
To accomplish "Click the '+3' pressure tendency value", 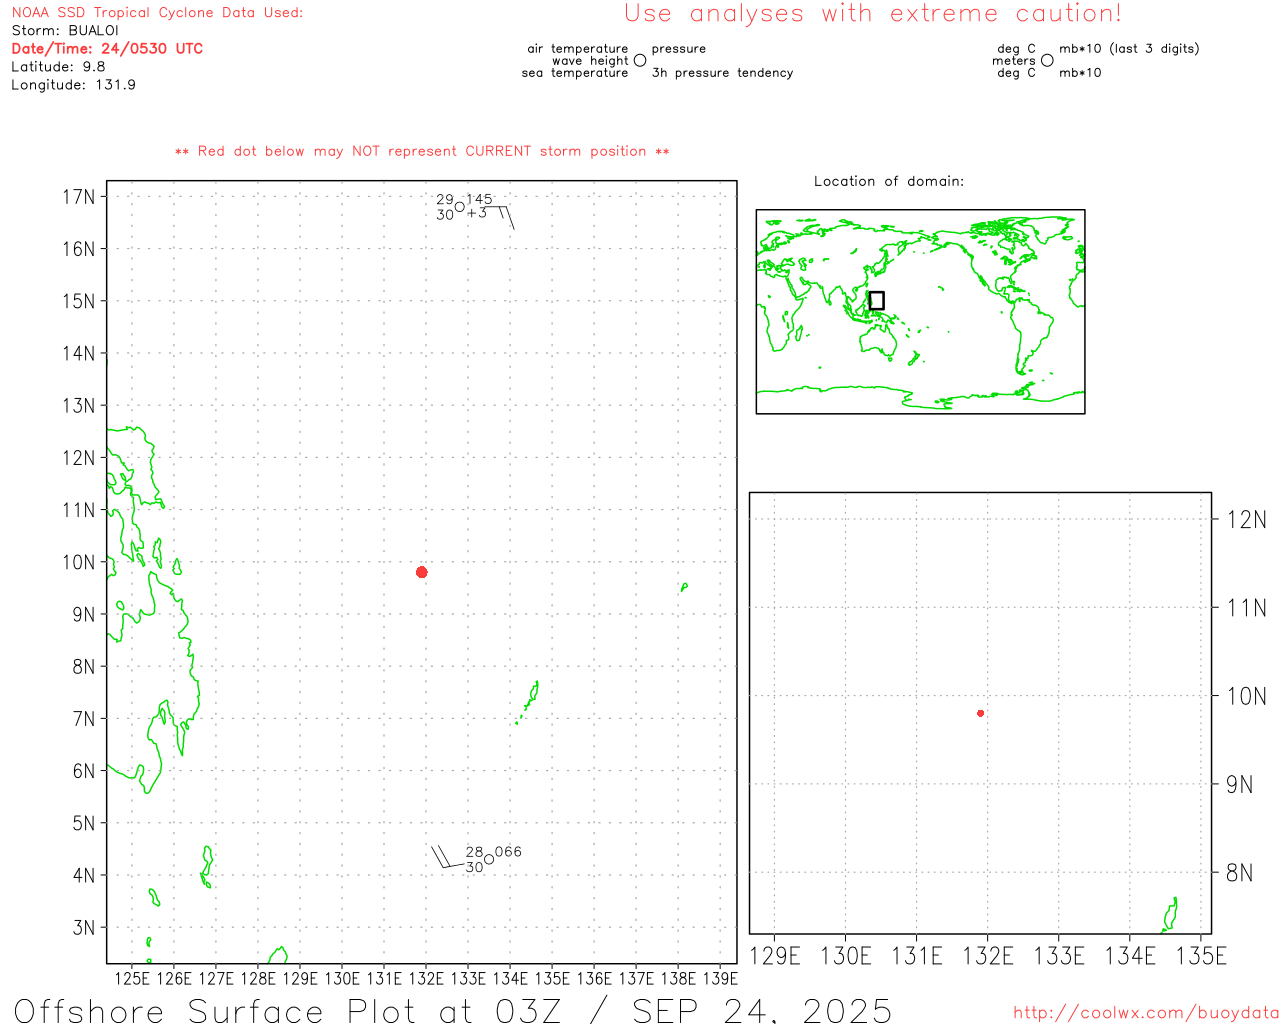I will coord(477,213).
